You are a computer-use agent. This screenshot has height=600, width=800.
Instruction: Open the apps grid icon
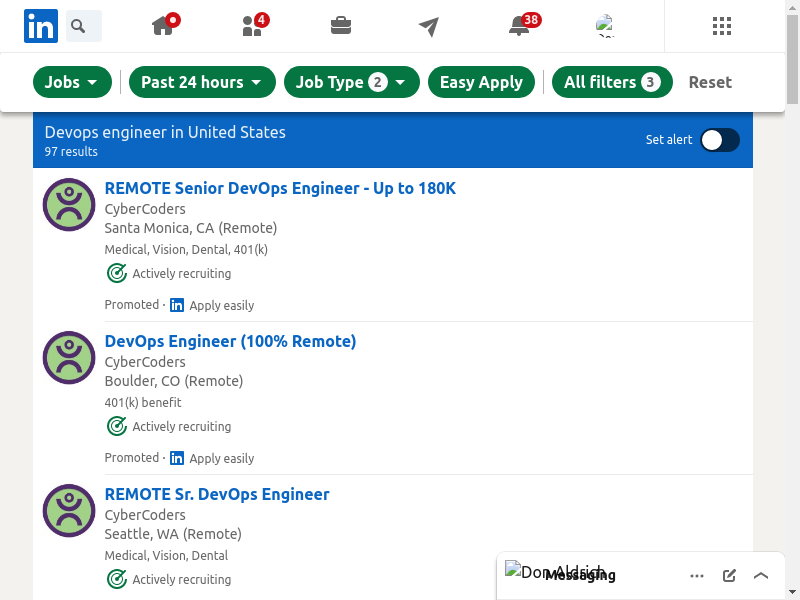[x=722, y=26]
